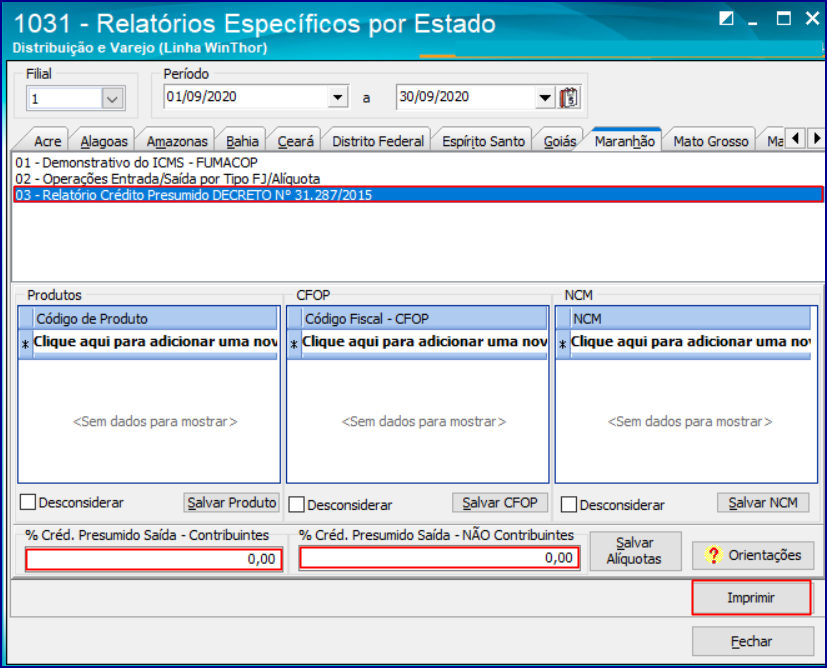Switch to the Mato Grosso tab
The width and height of the screenshot is (827, 668).
(x=710, y=141)
